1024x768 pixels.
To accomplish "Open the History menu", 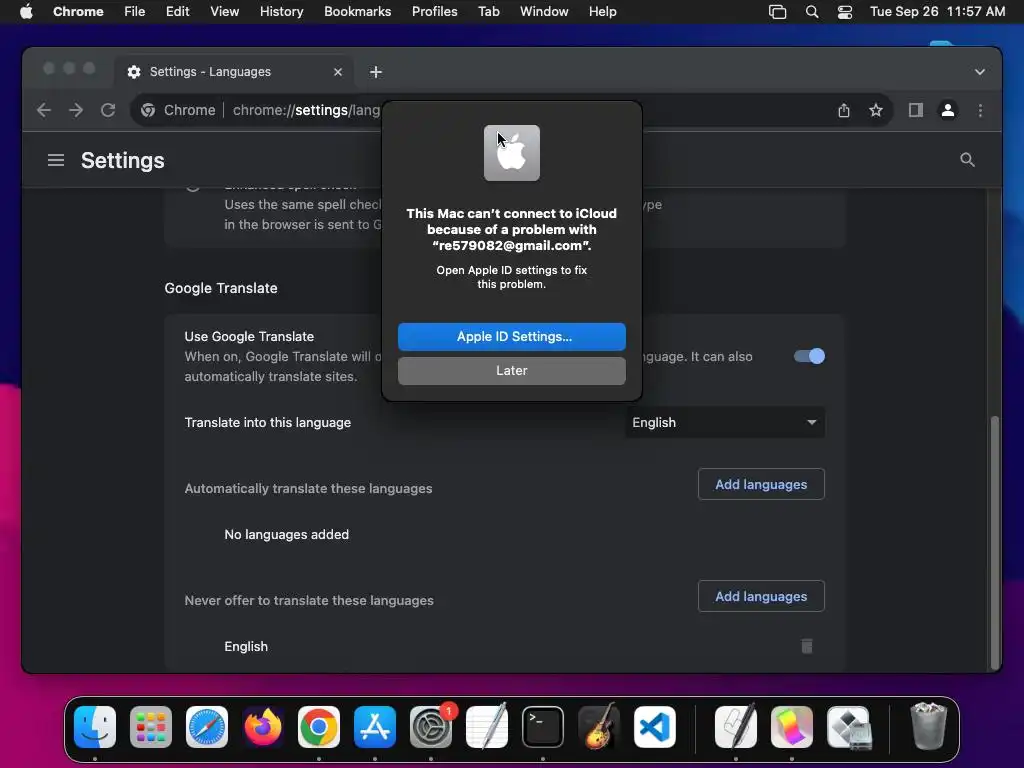I will [281, 12].
